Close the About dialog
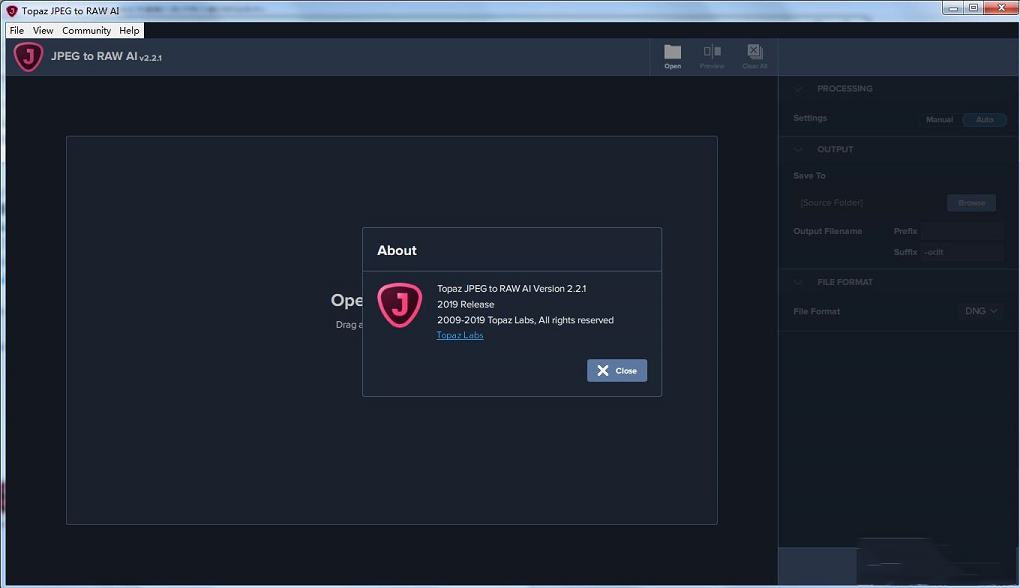 pos(617,370)
